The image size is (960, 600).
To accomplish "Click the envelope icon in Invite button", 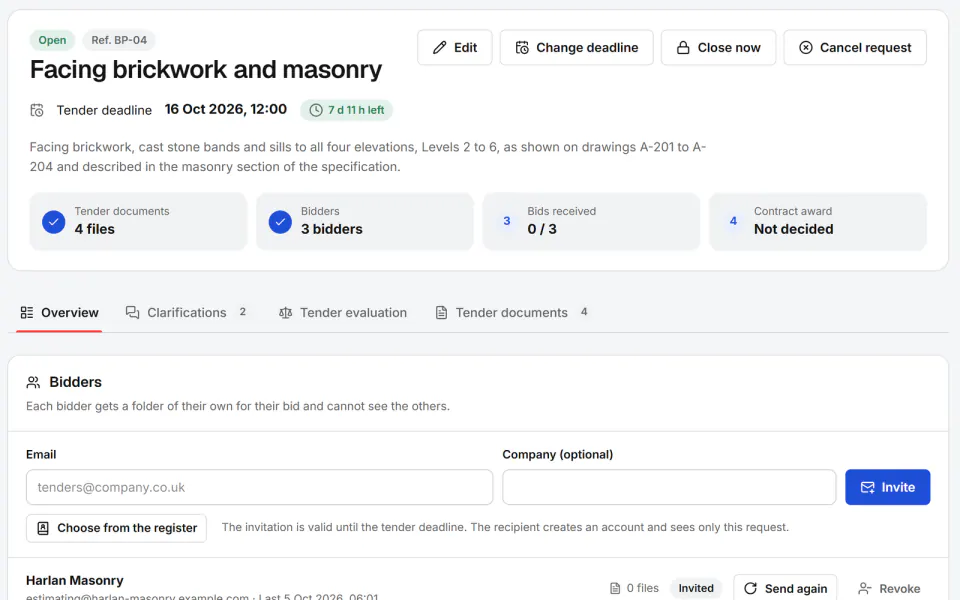I will [x=868, y=487].
